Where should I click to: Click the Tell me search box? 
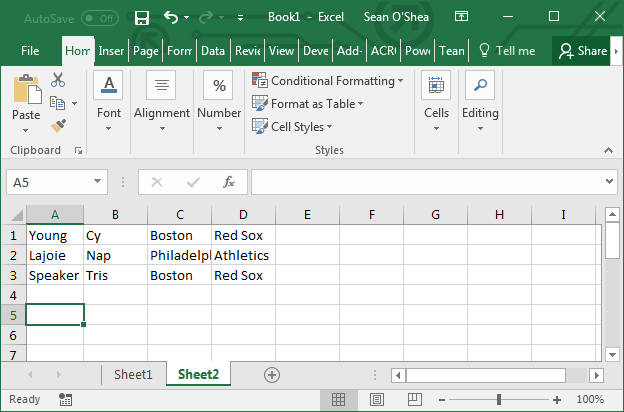(507, 51)
